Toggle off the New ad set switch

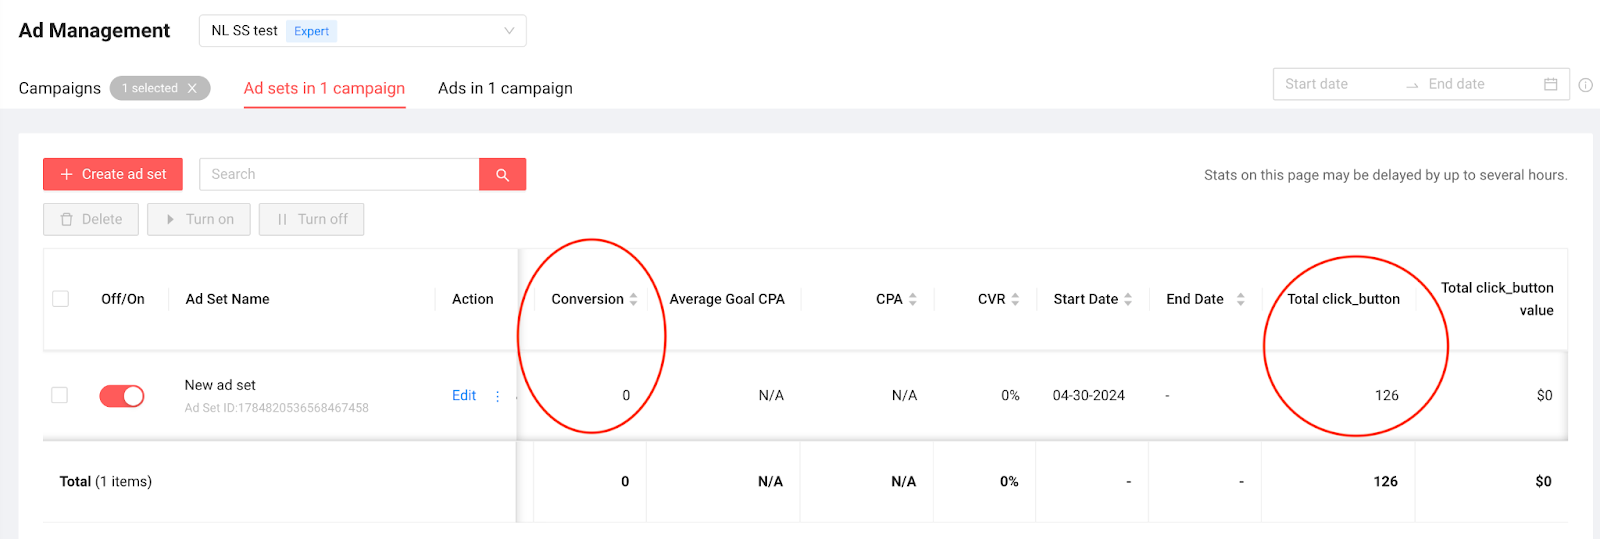[122, 396]
